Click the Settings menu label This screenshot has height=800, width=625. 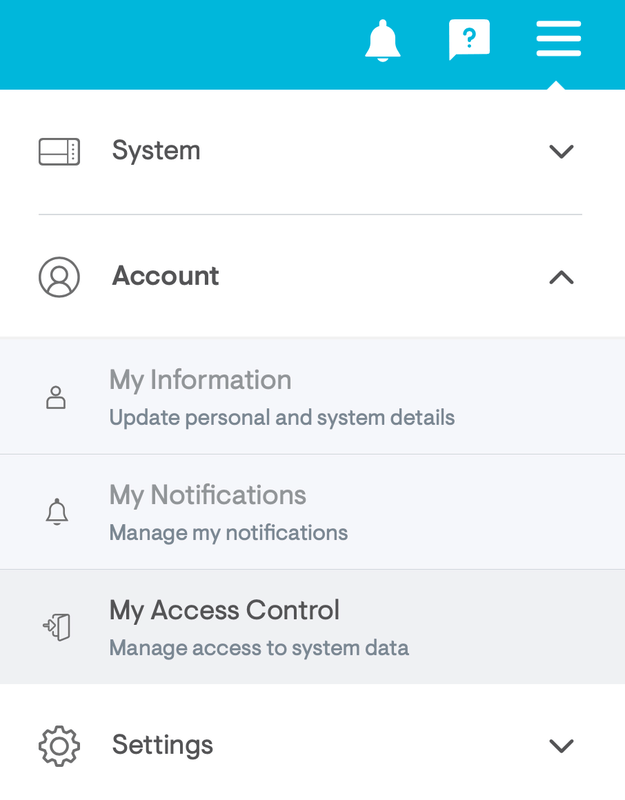point(162,745)
